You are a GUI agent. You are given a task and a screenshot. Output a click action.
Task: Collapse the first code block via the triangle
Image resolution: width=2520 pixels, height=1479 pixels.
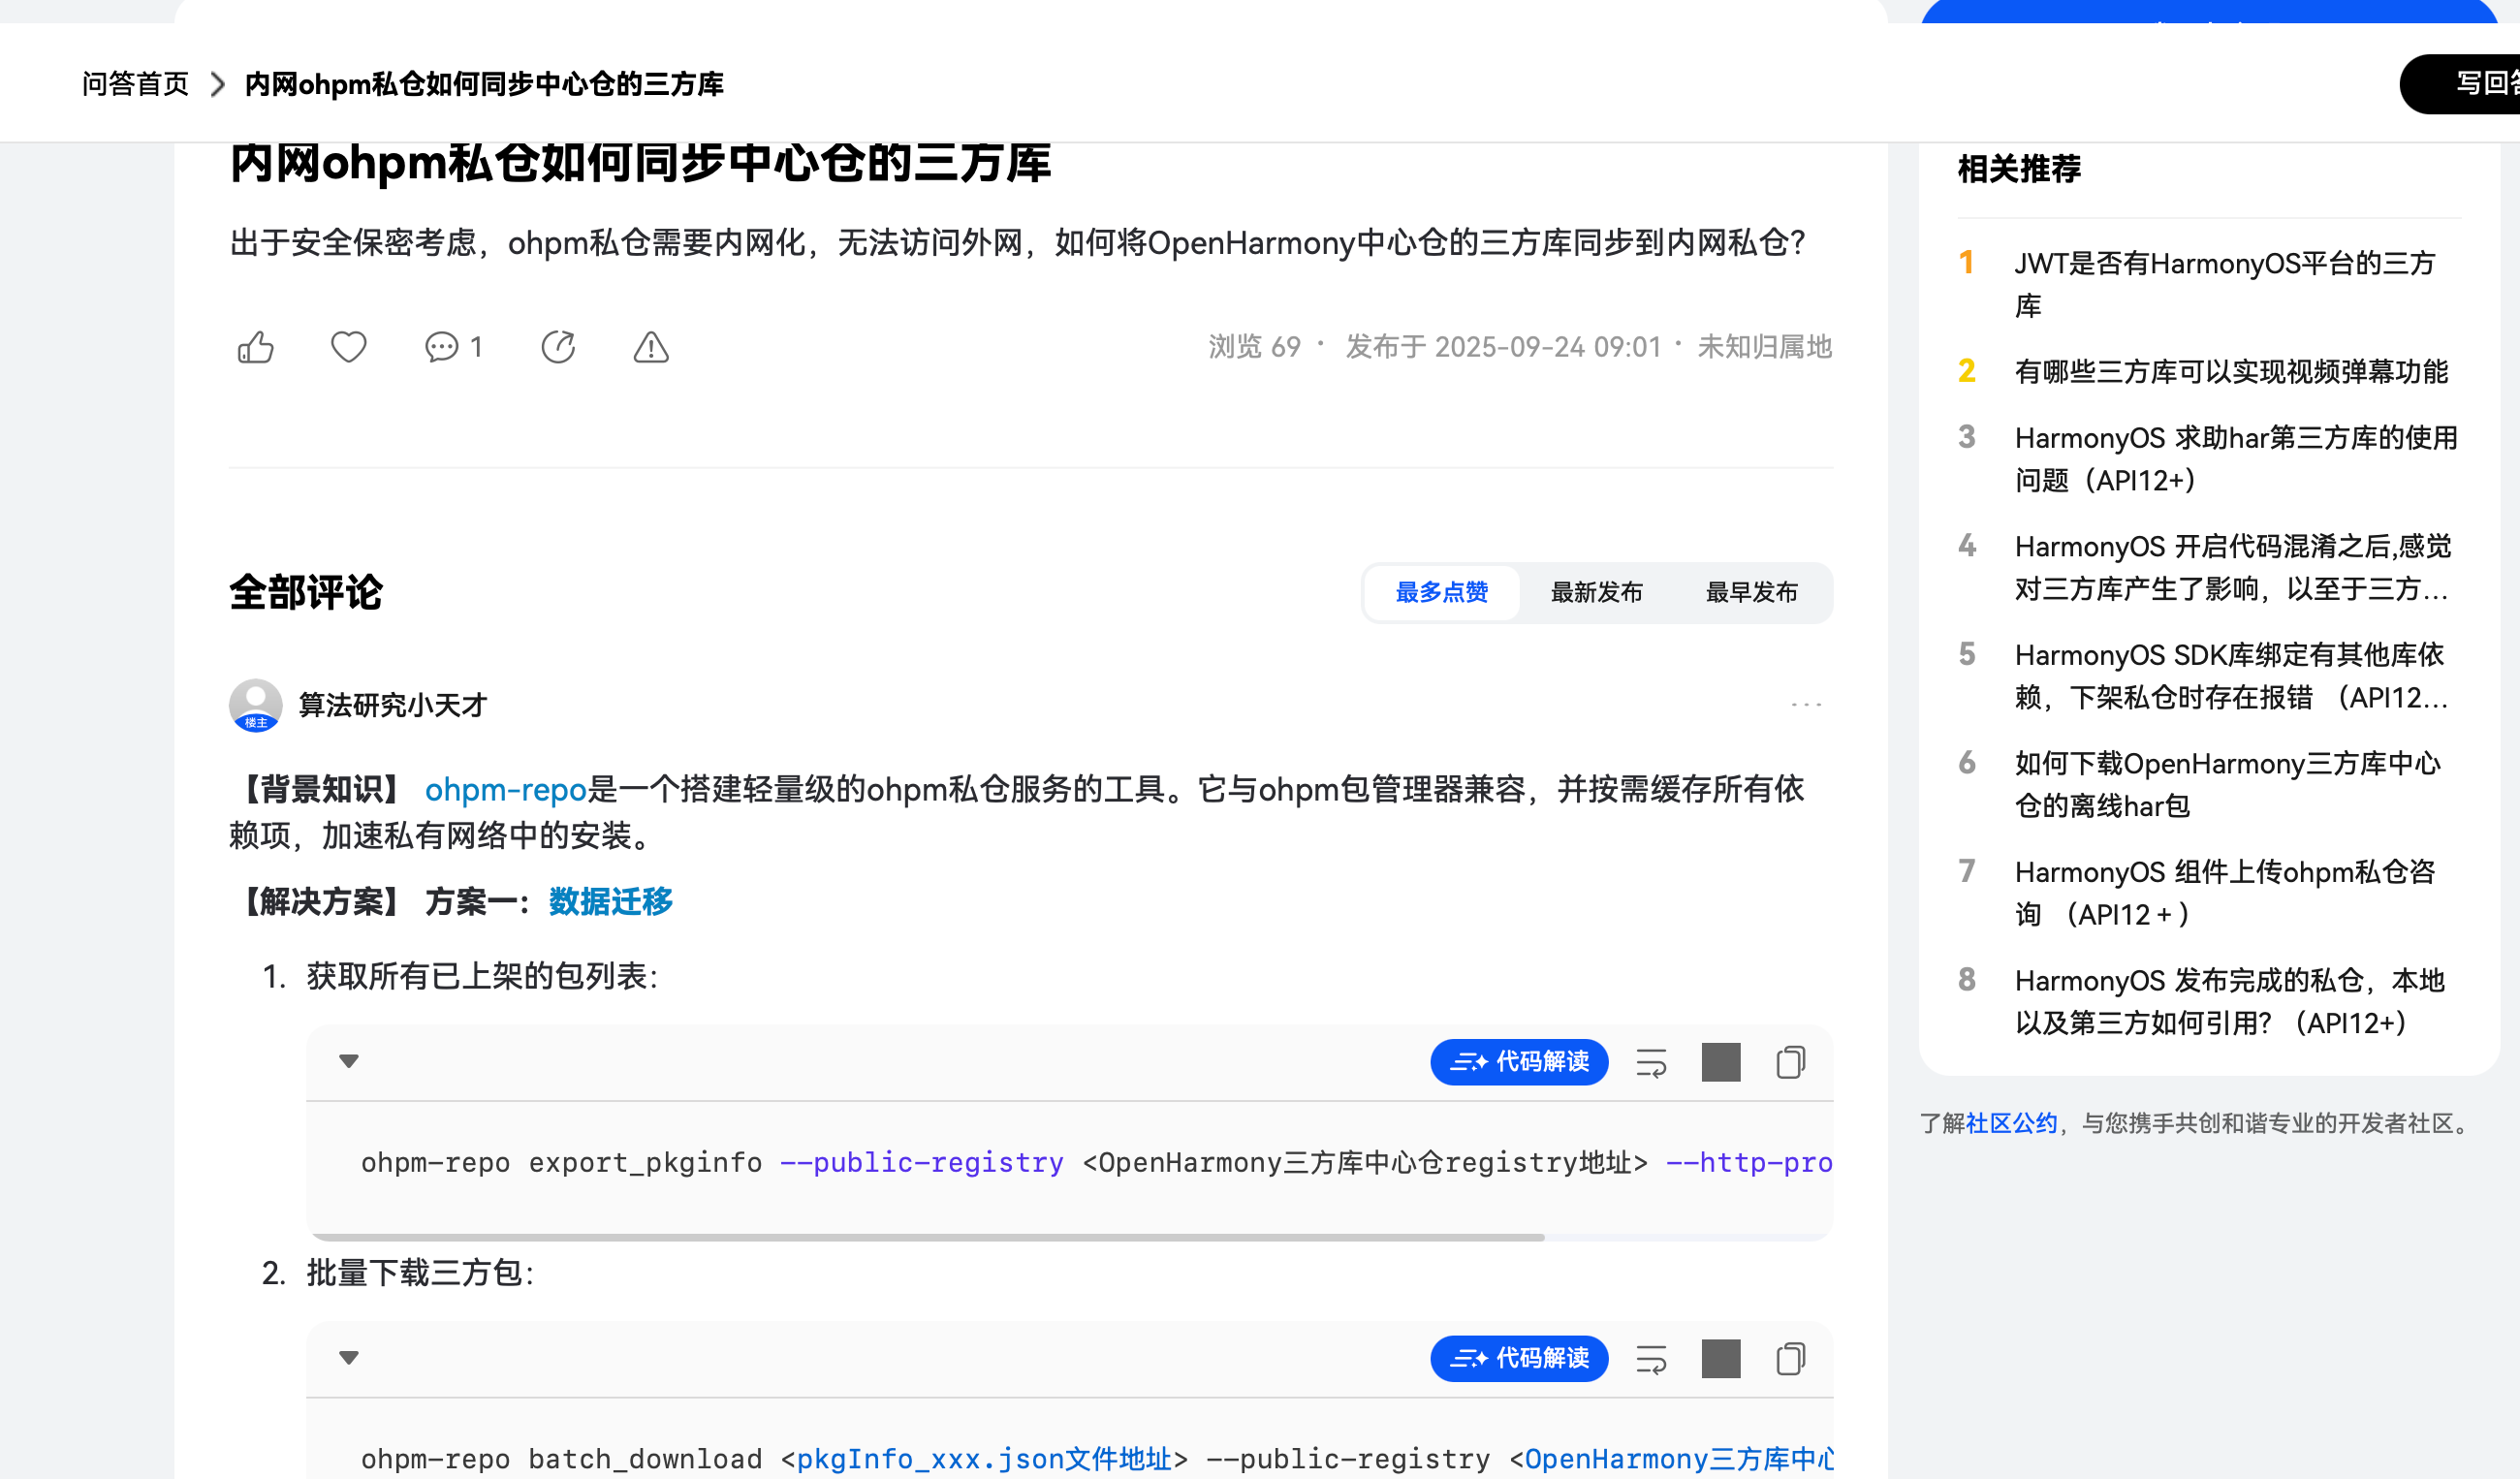(x=349, y=1062)
